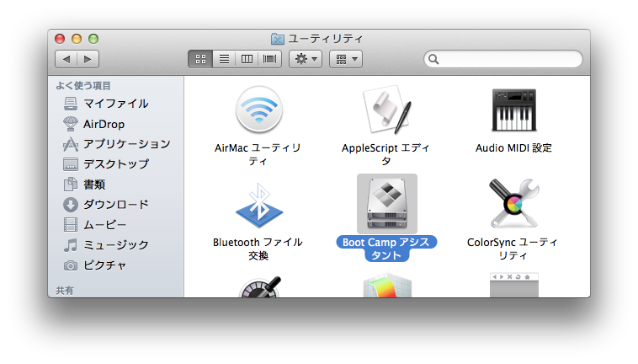Click into the Finder search field
This screenshot has height=364, width=638.
pos(503,59)
